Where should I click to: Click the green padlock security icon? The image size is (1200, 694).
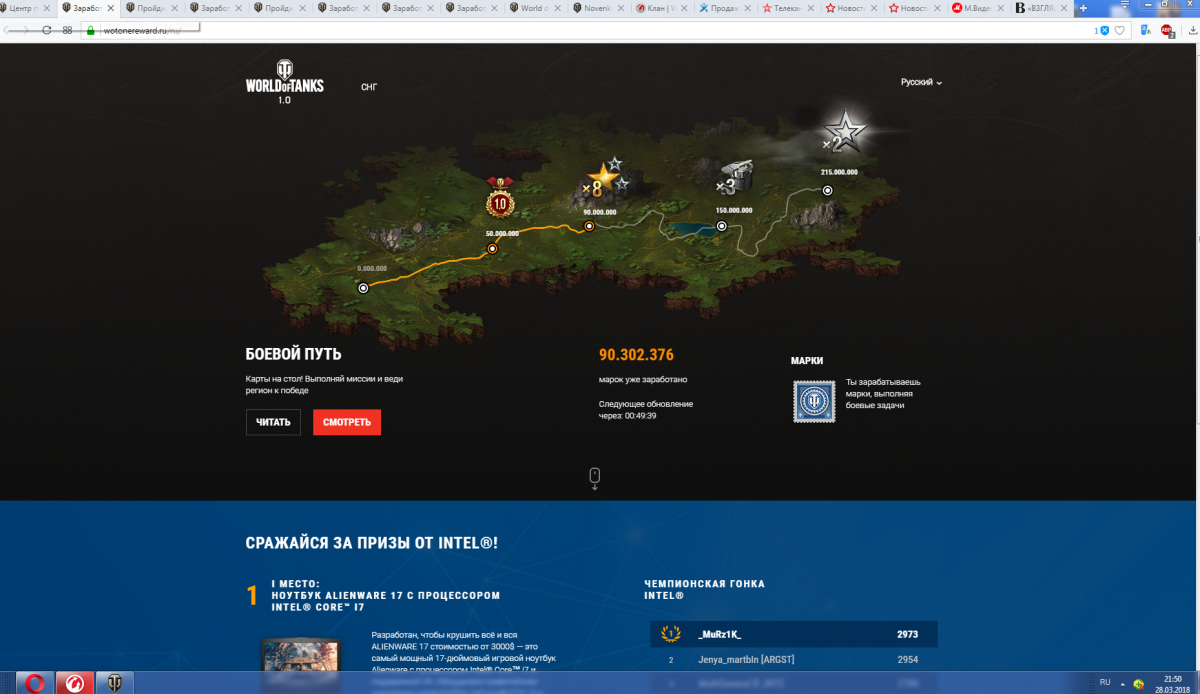91,30
